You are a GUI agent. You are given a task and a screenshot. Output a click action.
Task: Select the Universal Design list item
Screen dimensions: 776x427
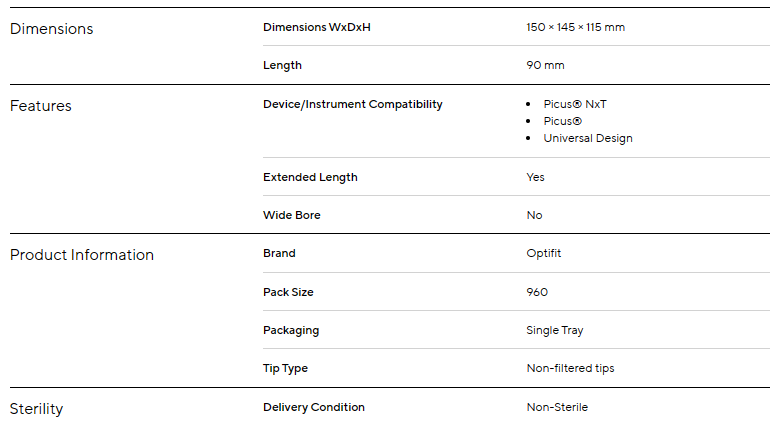pos(588,138)
